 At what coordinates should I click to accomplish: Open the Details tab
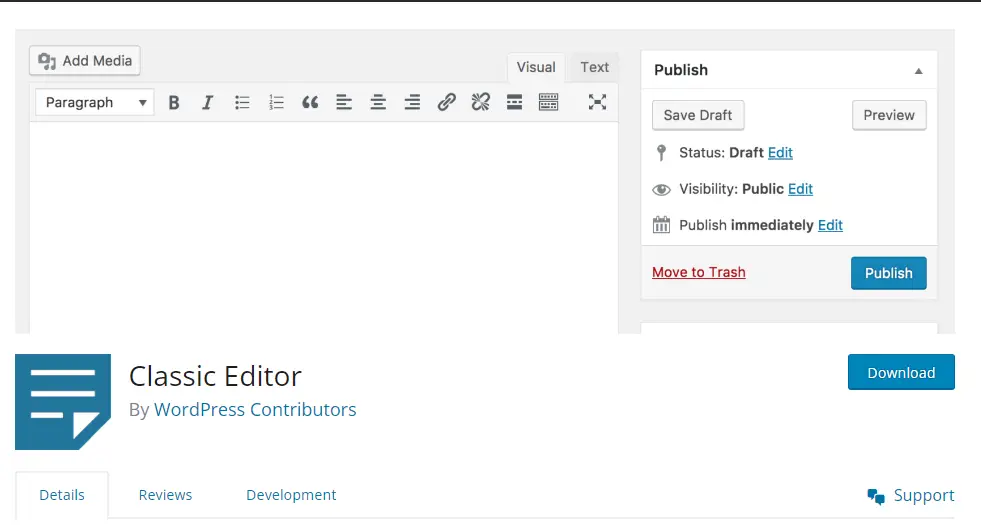coord(62,495)
